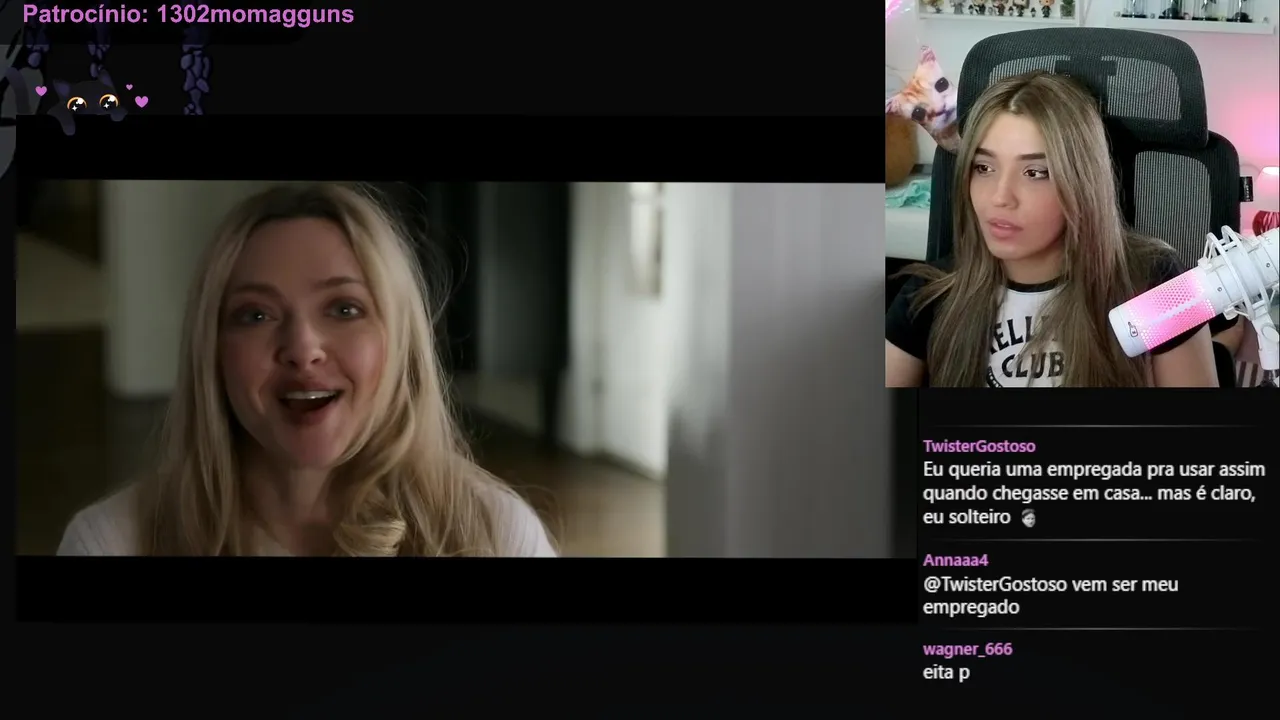The height and width of the screenshot is (720, 1280).
Task: Click the username Annaaa4 in chat
Action: click(x=955, y=560)
